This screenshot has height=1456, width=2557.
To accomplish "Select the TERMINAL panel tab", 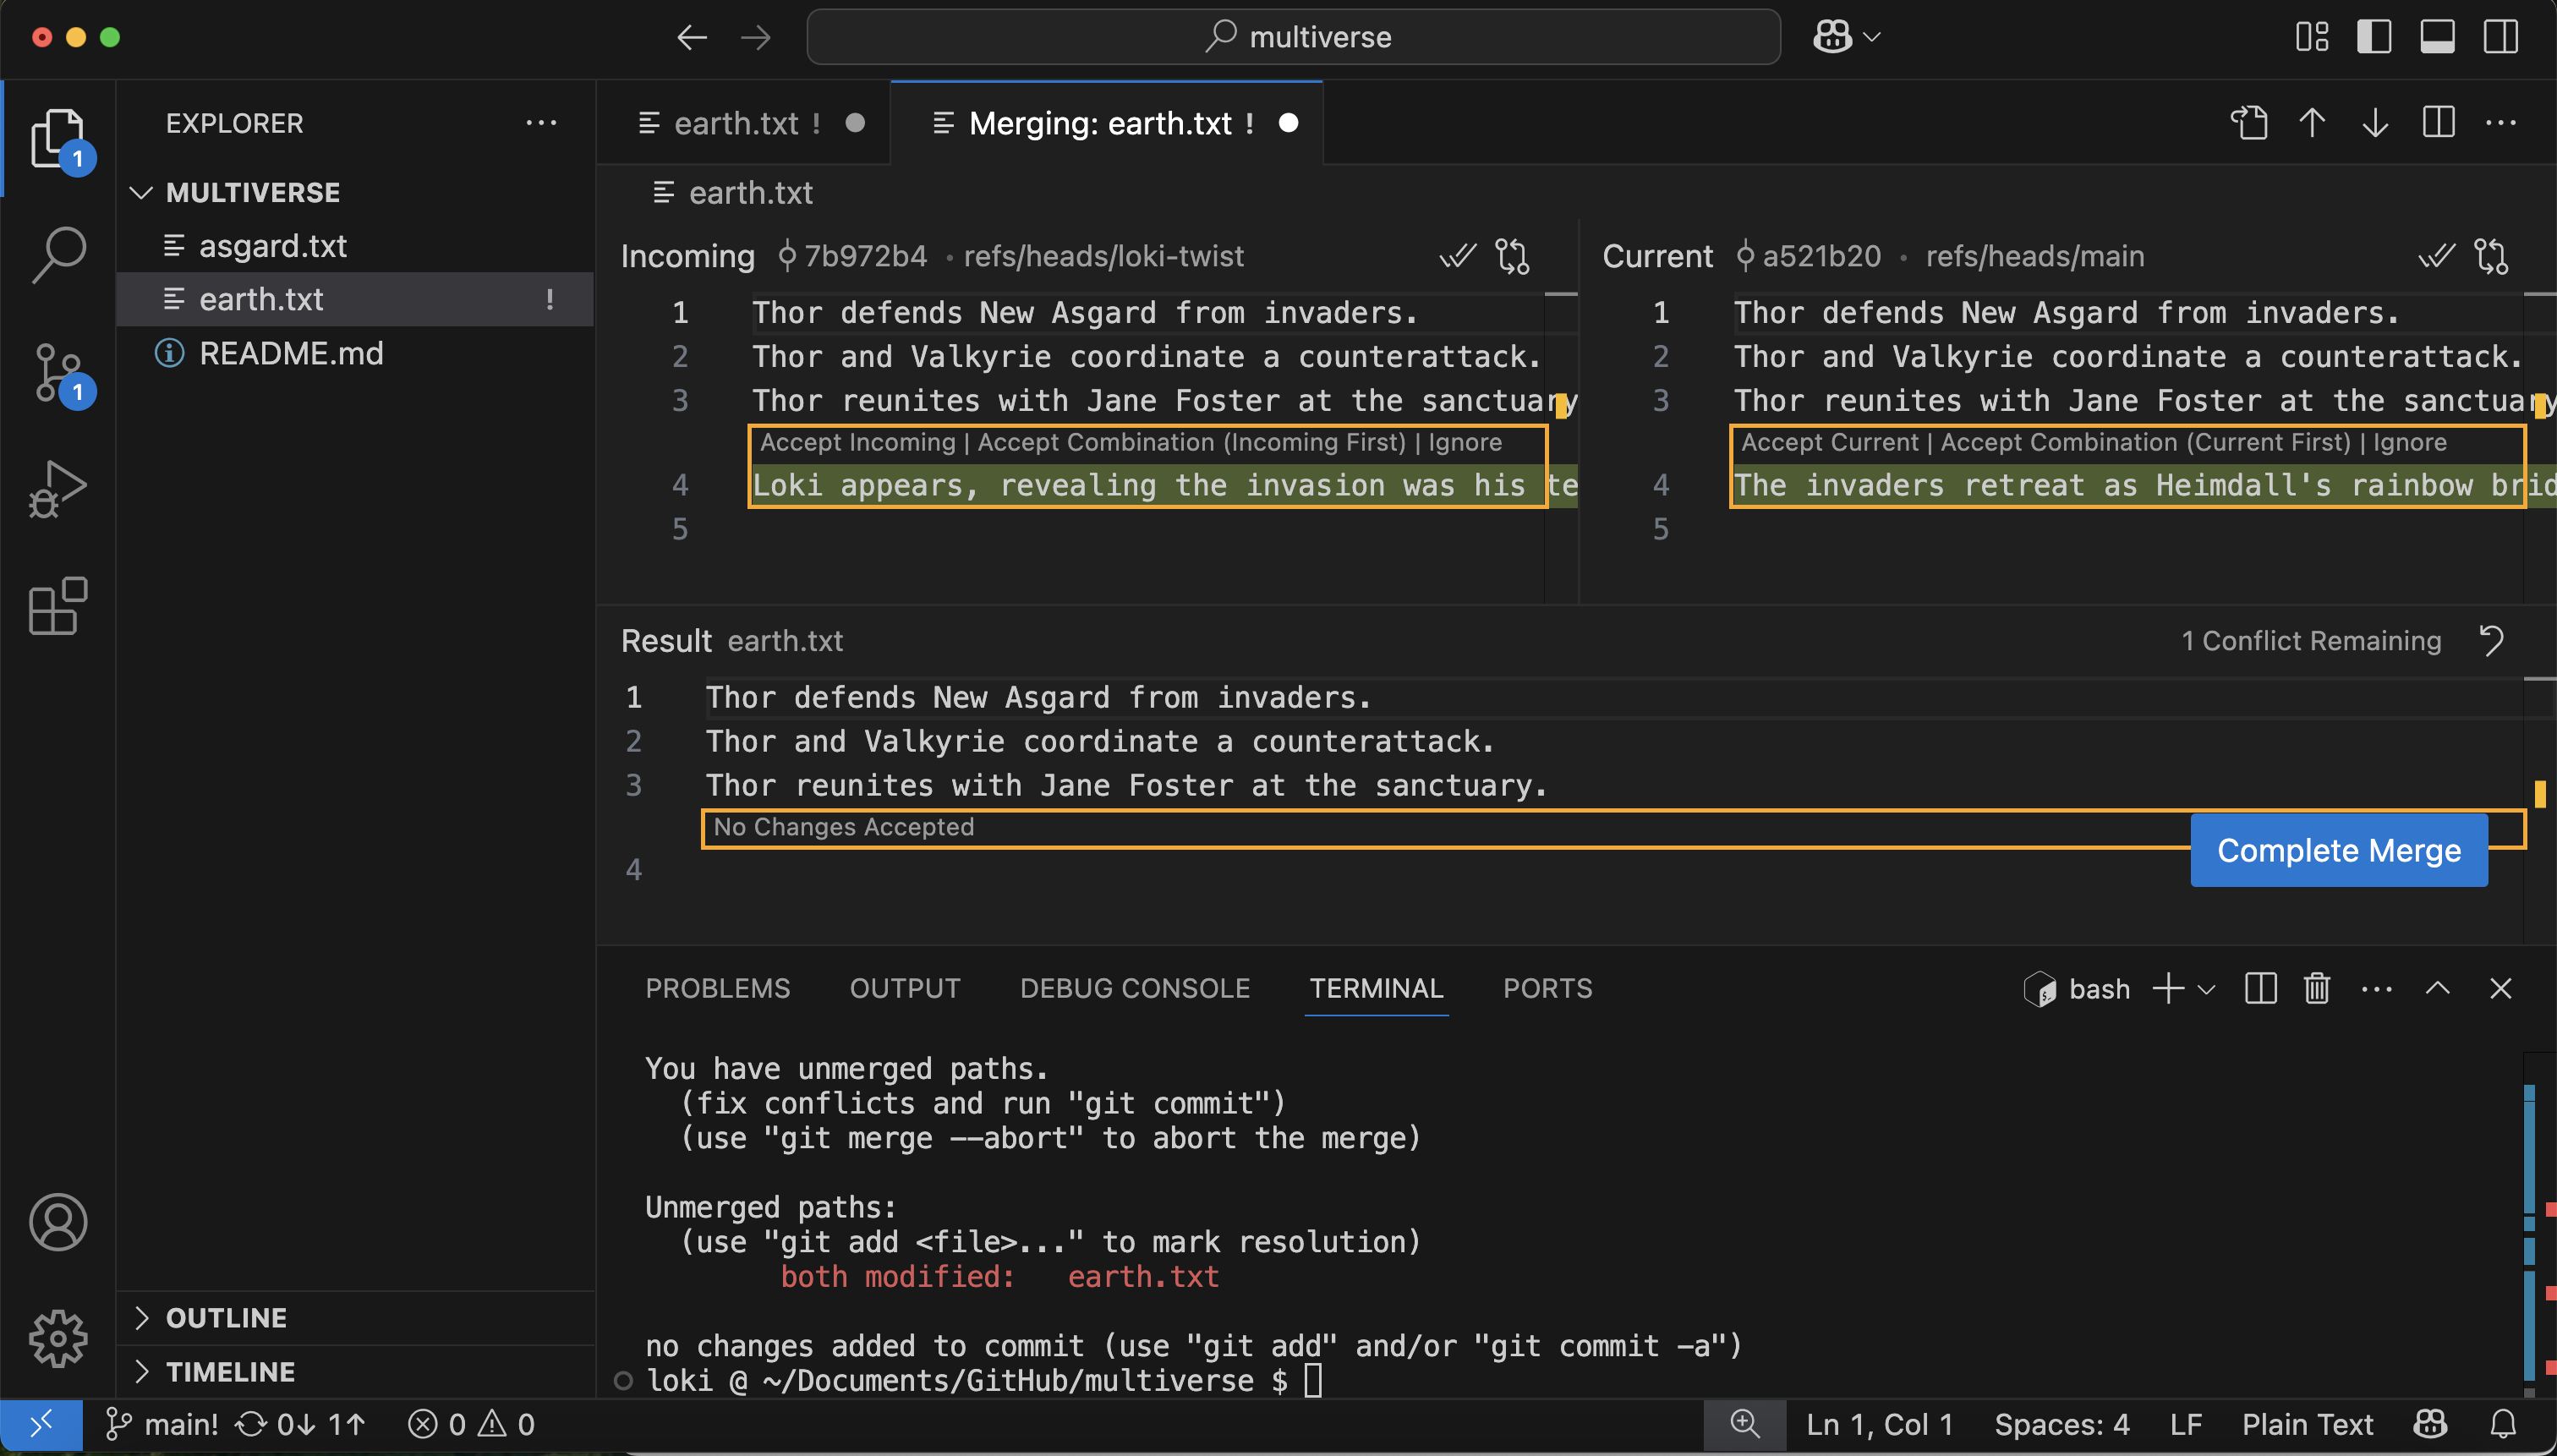I will pos(1377,988).
